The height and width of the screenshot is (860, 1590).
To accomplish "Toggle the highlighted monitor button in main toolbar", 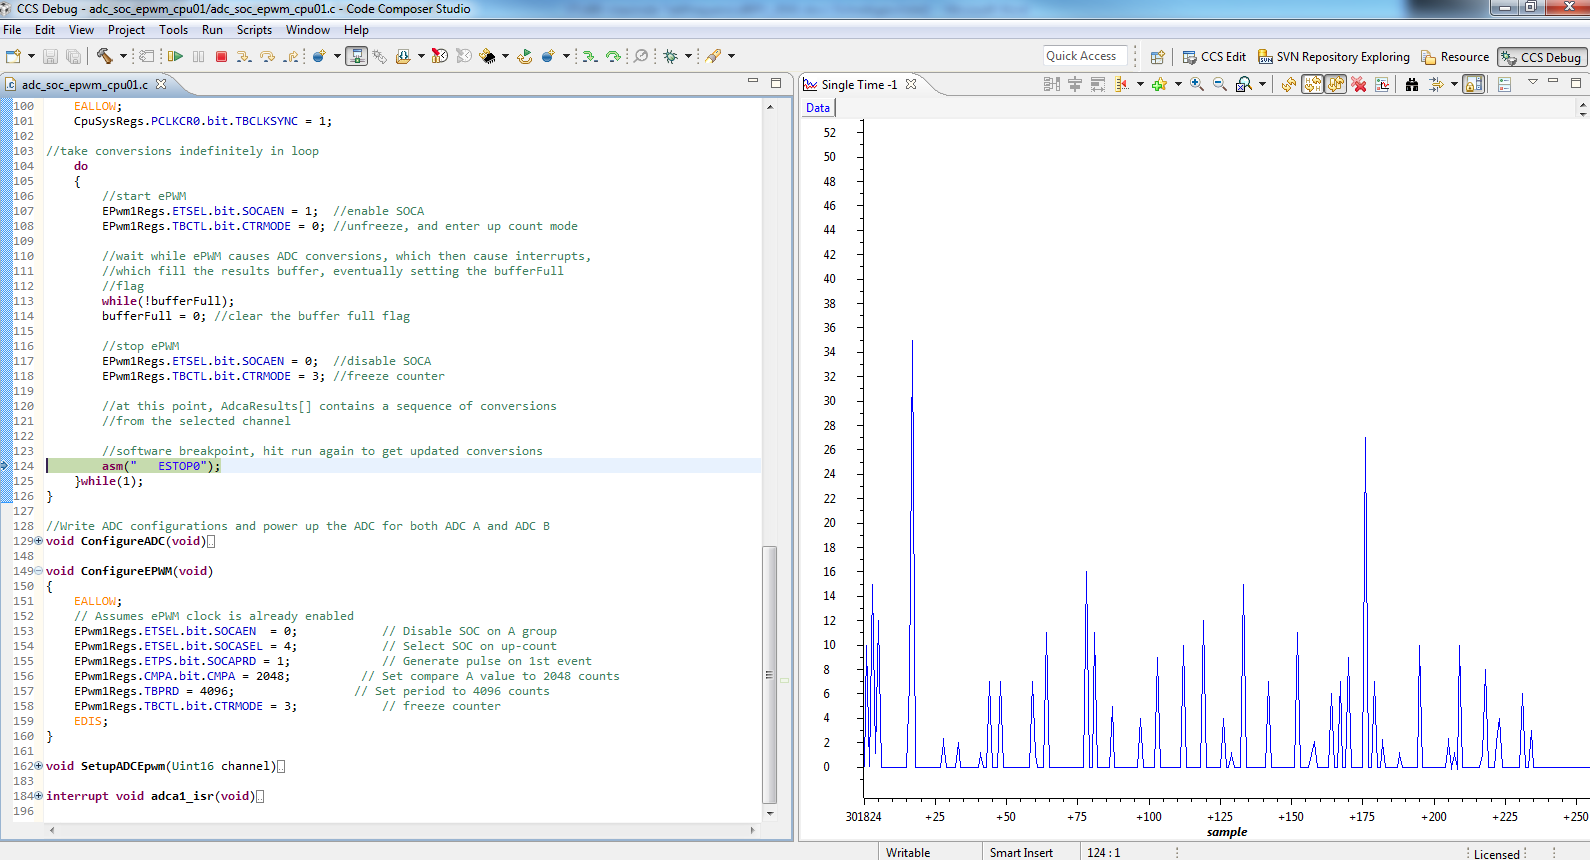I will 356,57.
